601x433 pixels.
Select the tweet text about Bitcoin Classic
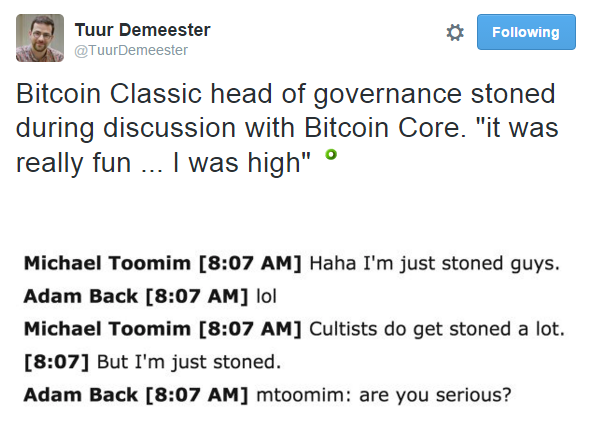(x=287, y=128)
